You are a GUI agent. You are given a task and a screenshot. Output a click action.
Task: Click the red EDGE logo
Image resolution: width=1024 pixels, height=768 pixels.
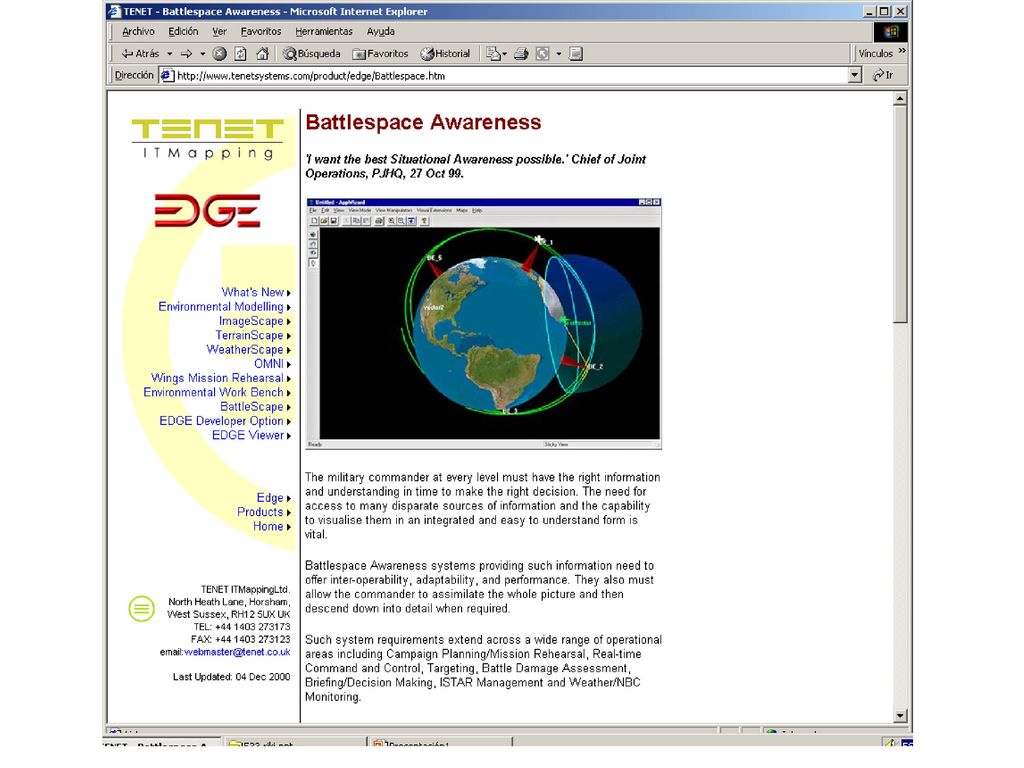208,210
